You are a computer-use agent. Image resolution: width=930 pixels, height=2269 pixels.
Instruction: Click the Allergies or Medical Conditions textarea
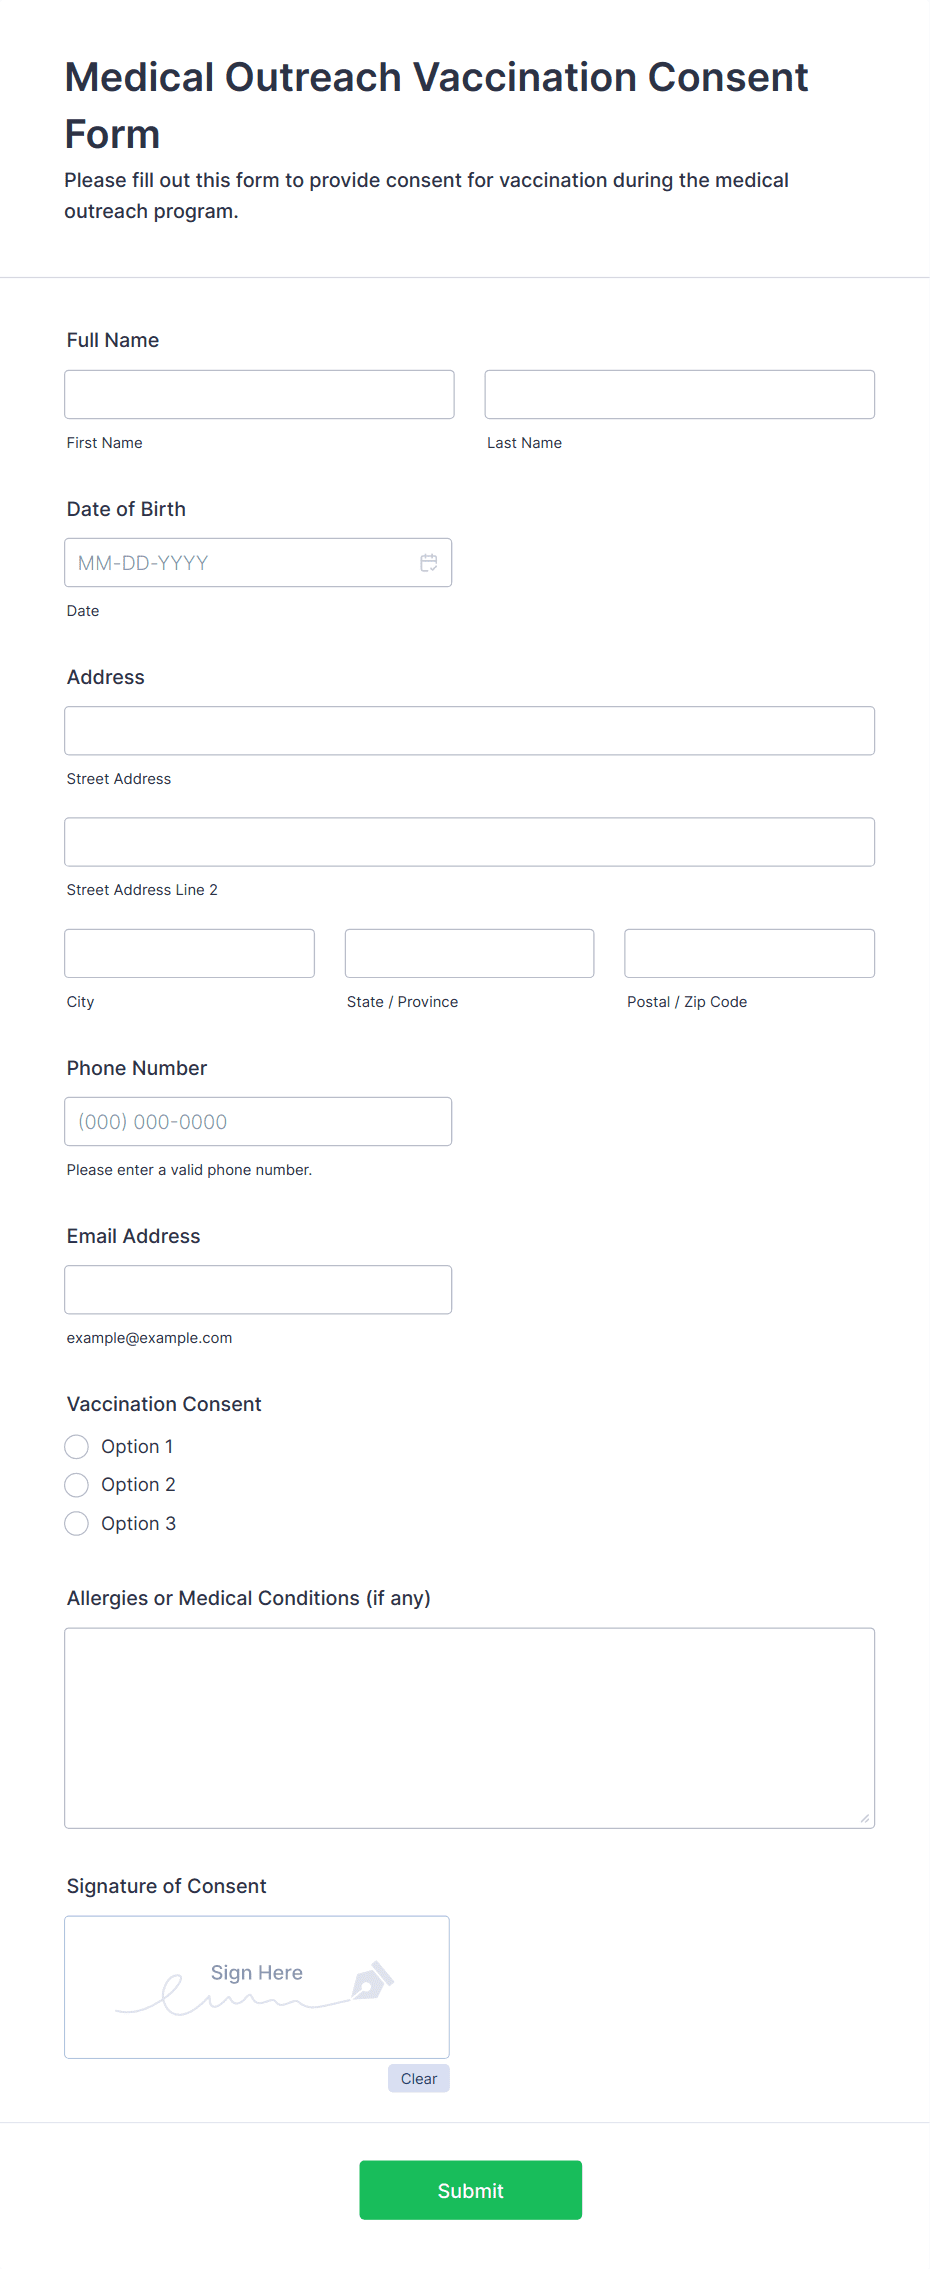click(x=469, y=1727)
